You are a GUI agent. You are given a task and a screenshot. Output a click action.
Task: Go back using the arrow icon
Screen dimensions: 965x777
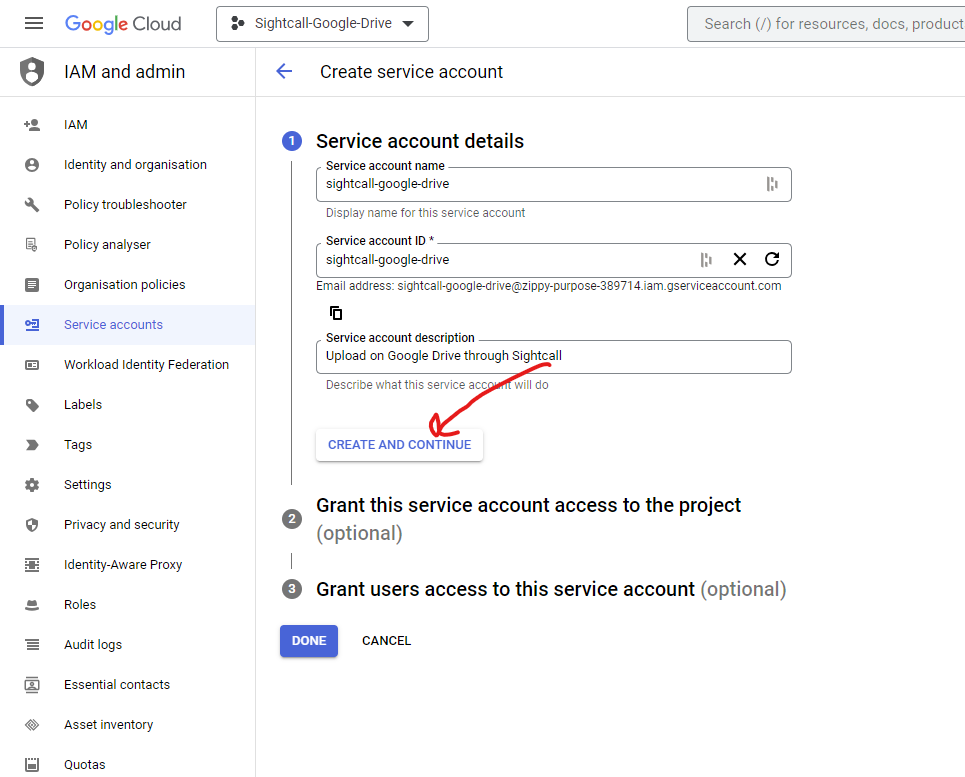click(284, 71)
